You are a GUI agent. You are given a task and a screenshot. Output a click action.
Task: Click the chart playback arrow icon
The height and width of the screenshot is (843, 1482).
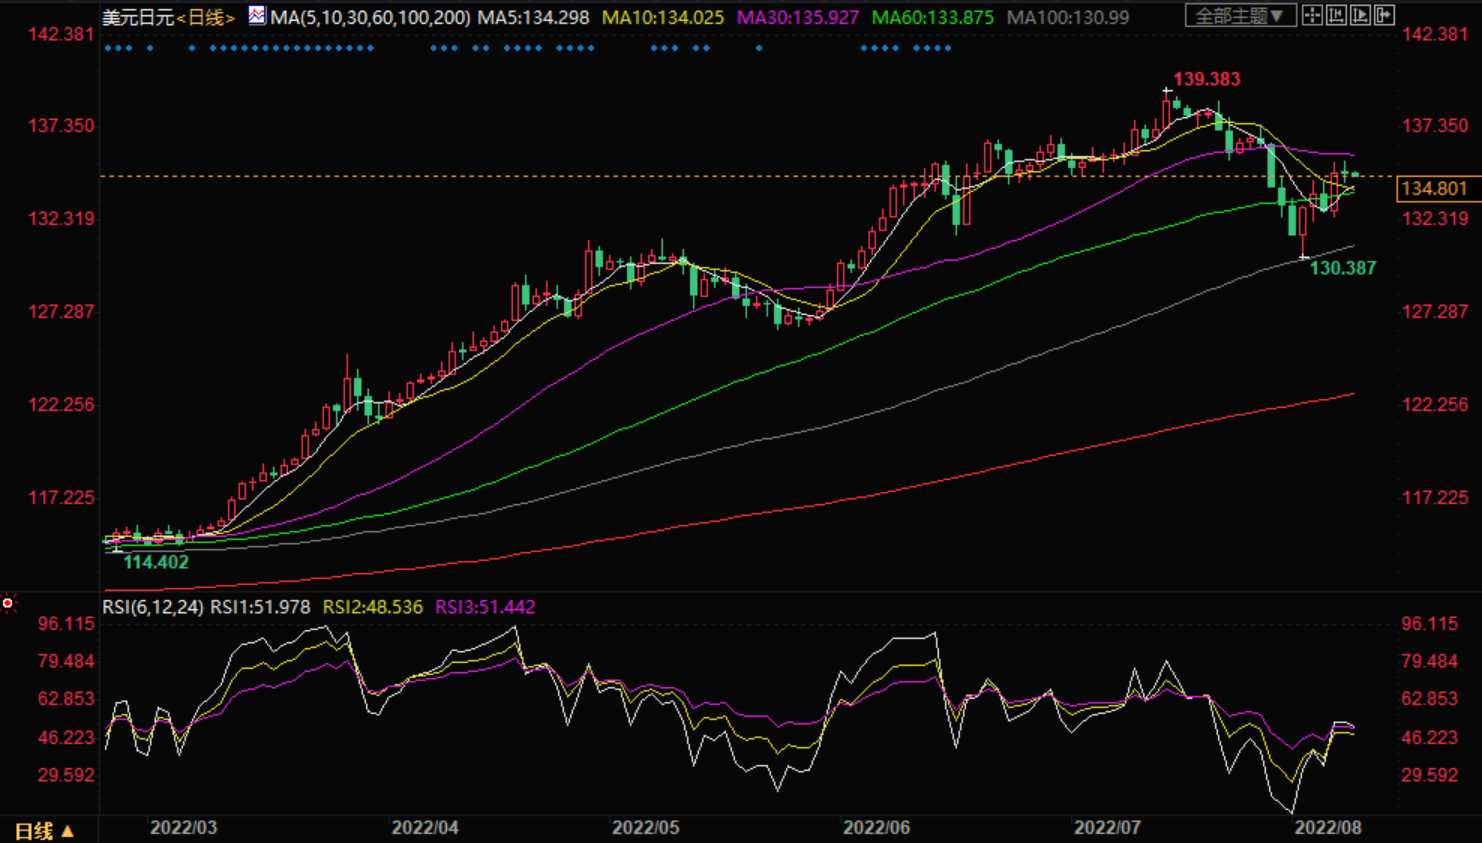[1360, 15]
